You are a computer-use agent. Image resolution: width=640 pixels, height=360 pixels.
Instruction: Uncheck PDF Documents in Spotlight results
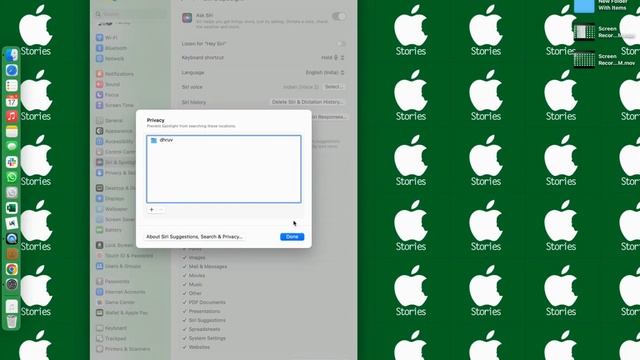(x=184, y=302)
